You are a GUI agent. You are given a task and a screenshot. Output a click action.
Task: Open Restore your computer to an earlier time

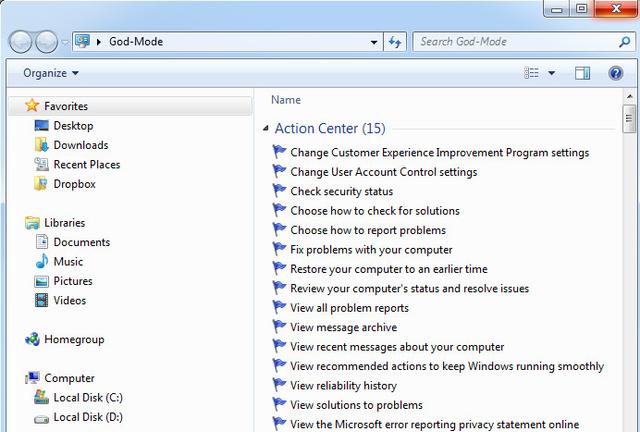tap(389, 269)
